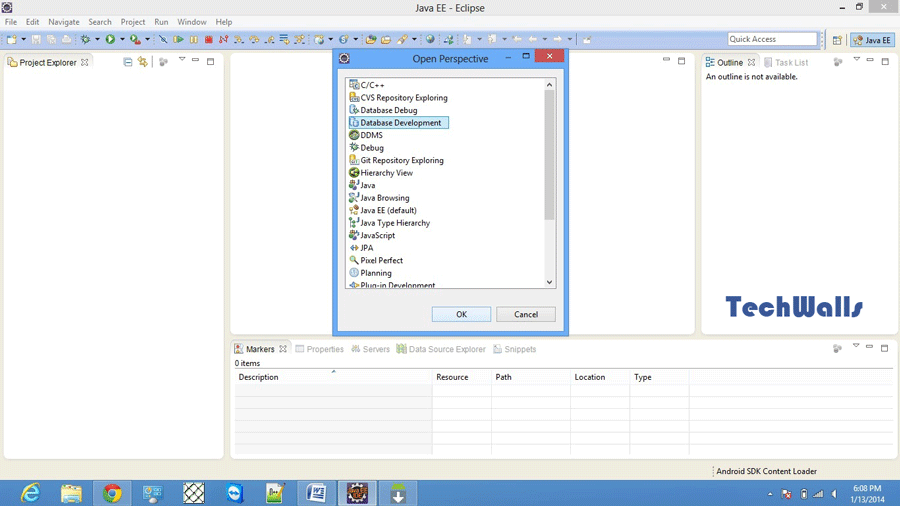Switch to the Java EE perspective button
Viewport: 900px width, 506px height.
(872, 40)
